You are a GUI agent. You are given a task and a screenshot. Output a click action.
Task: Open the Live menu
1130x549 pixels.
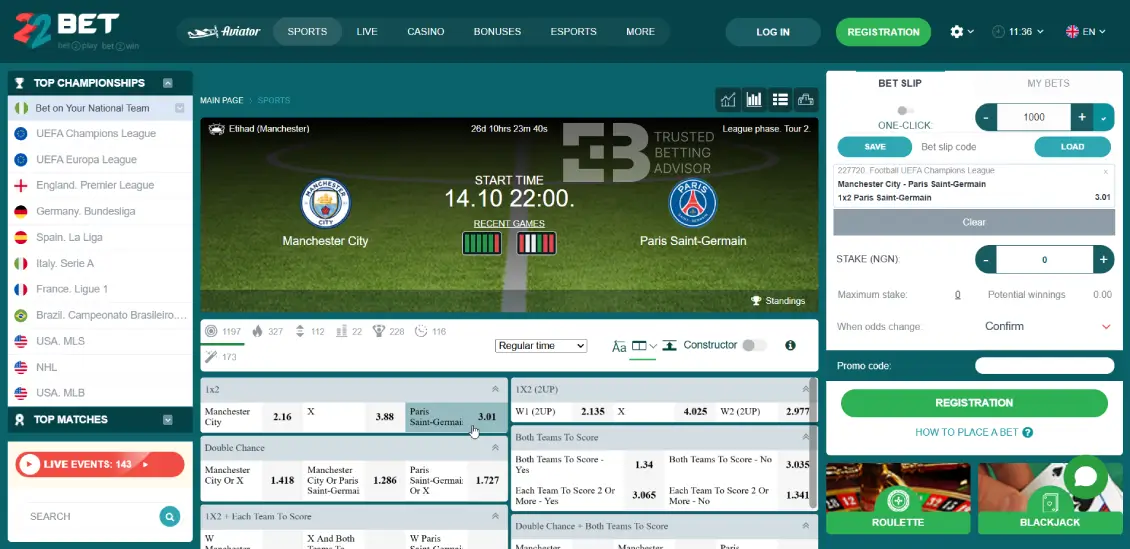coord(367,32)
